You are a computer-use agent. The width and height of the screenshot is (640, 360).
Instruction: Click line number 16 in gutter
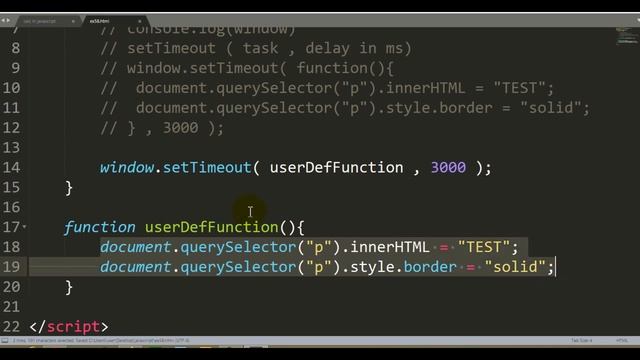11,207
